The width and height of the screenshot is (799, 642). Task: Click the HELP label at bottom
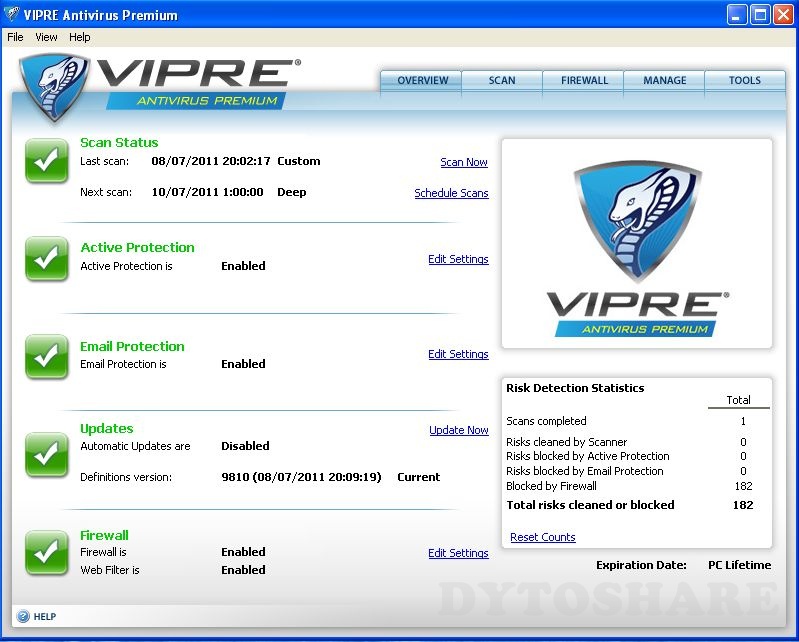point(45,617)
